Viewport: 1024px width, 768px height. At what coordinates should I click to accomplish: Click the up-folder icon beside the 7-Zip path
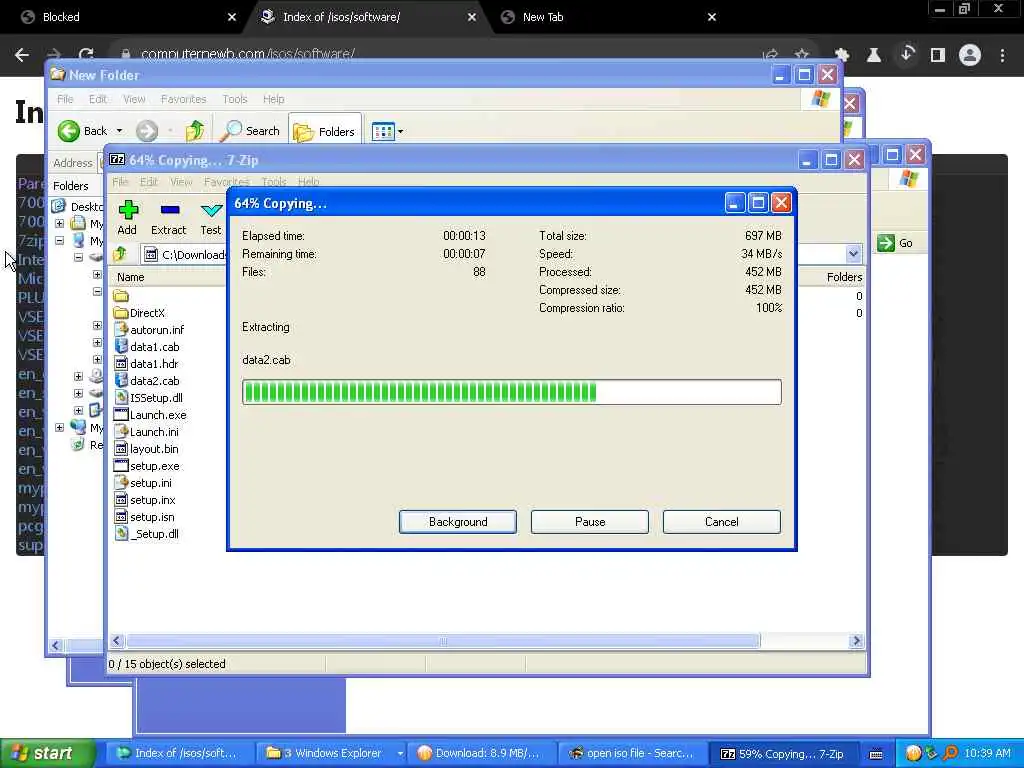click(x=120, y=254)
